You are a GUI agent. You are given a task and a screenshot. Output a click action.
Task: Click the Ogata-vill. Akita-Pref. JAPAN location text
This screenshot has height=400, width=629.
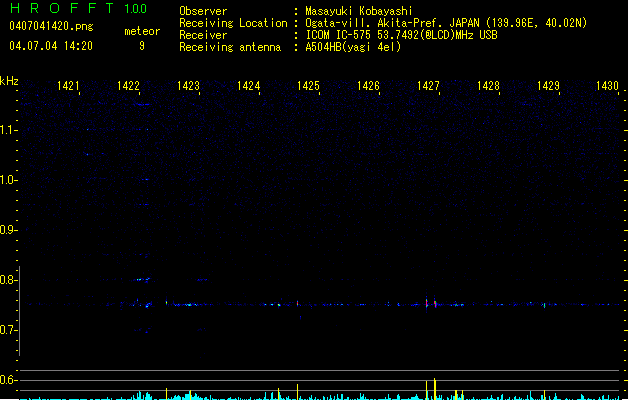pos(446,23)
